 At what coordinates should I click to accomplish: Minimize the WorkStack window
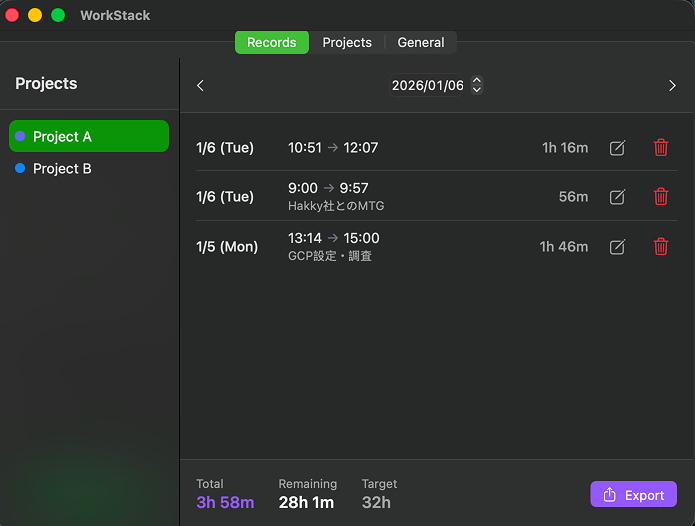tap(35, 15)
